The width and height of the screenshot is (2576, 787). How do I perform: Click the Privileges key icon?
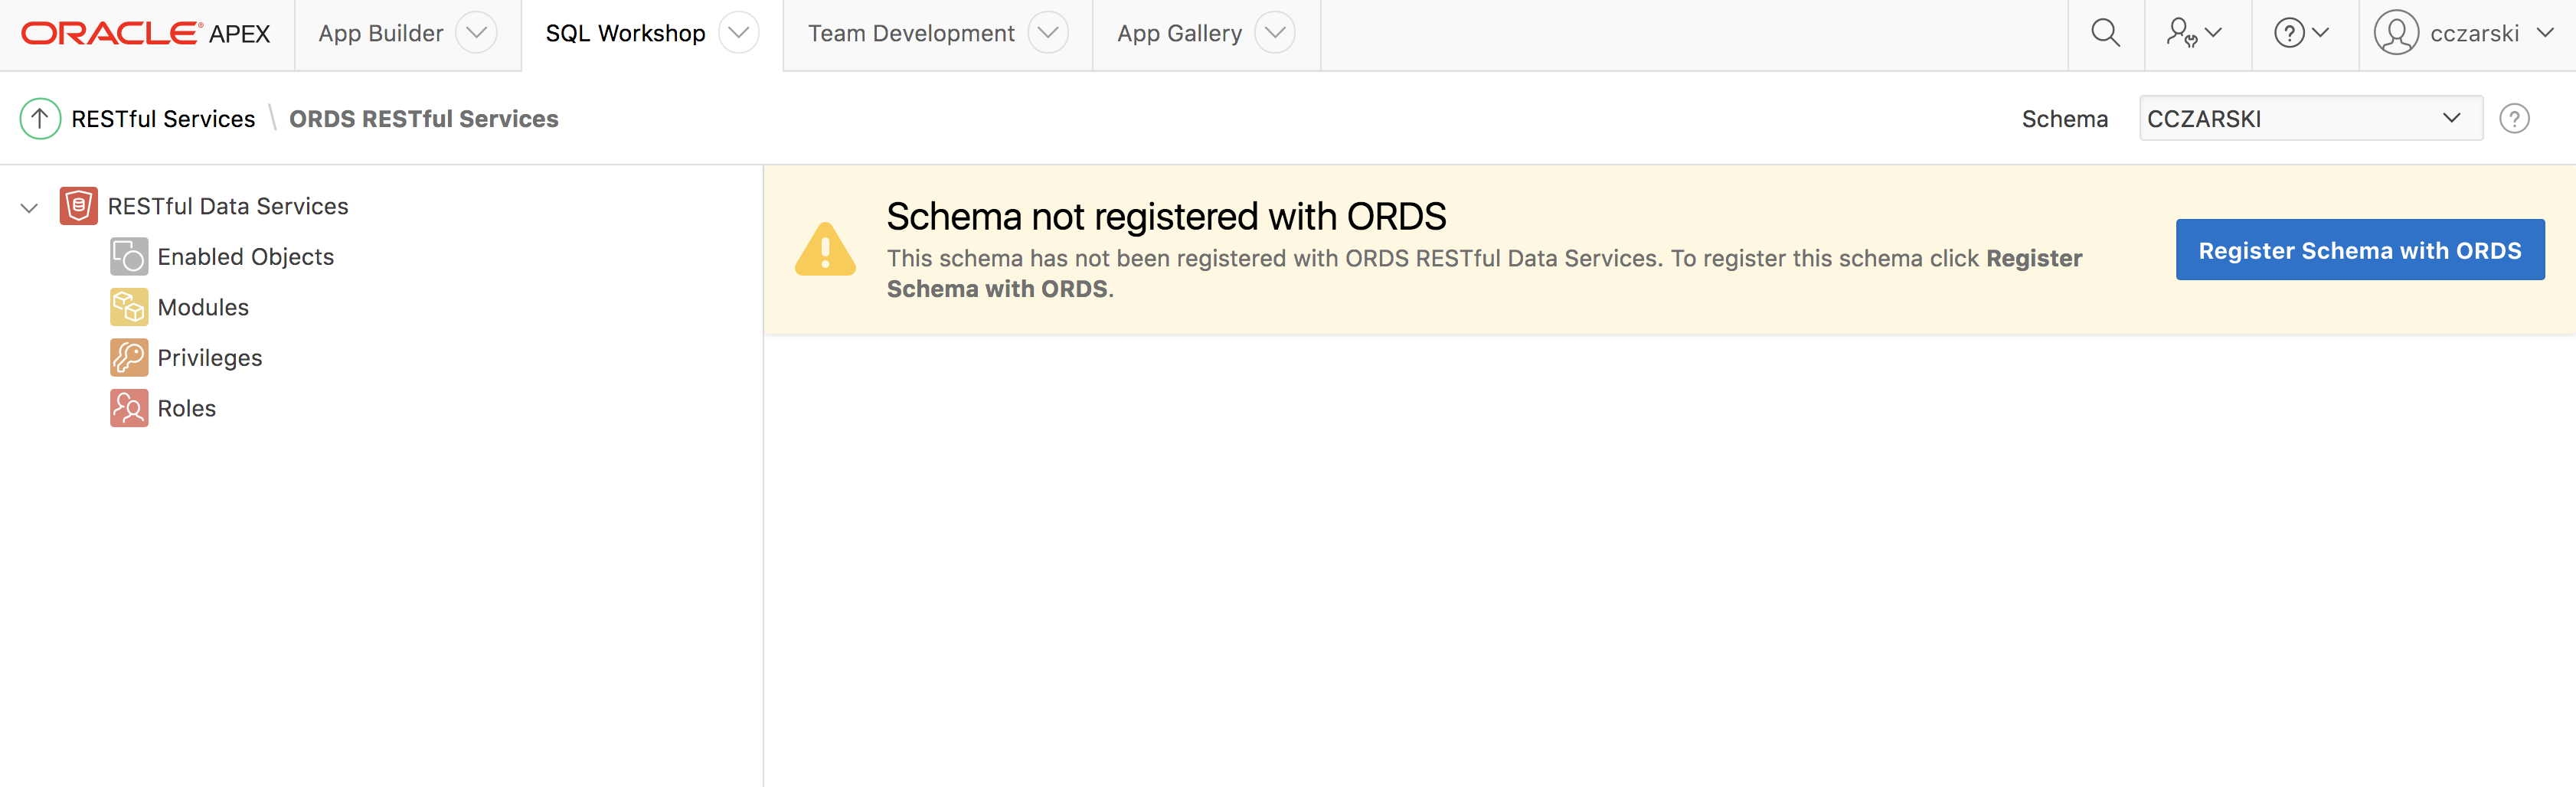[129, 358]
